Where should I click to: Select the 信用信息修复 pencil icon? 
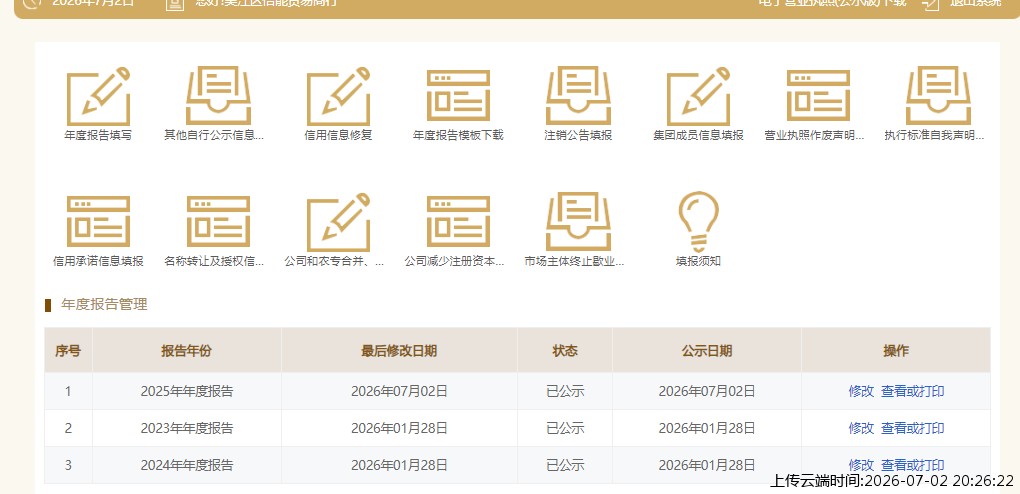(338, 96)
